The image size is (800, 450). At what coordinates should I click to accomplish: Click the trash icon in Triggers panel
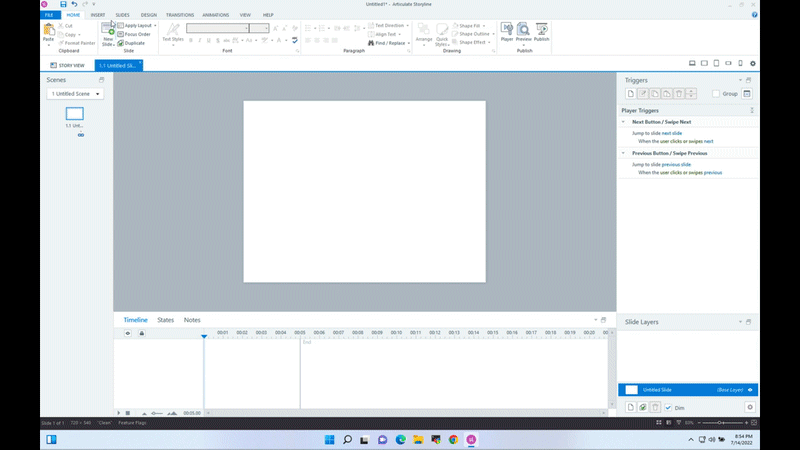coord(679,93)
